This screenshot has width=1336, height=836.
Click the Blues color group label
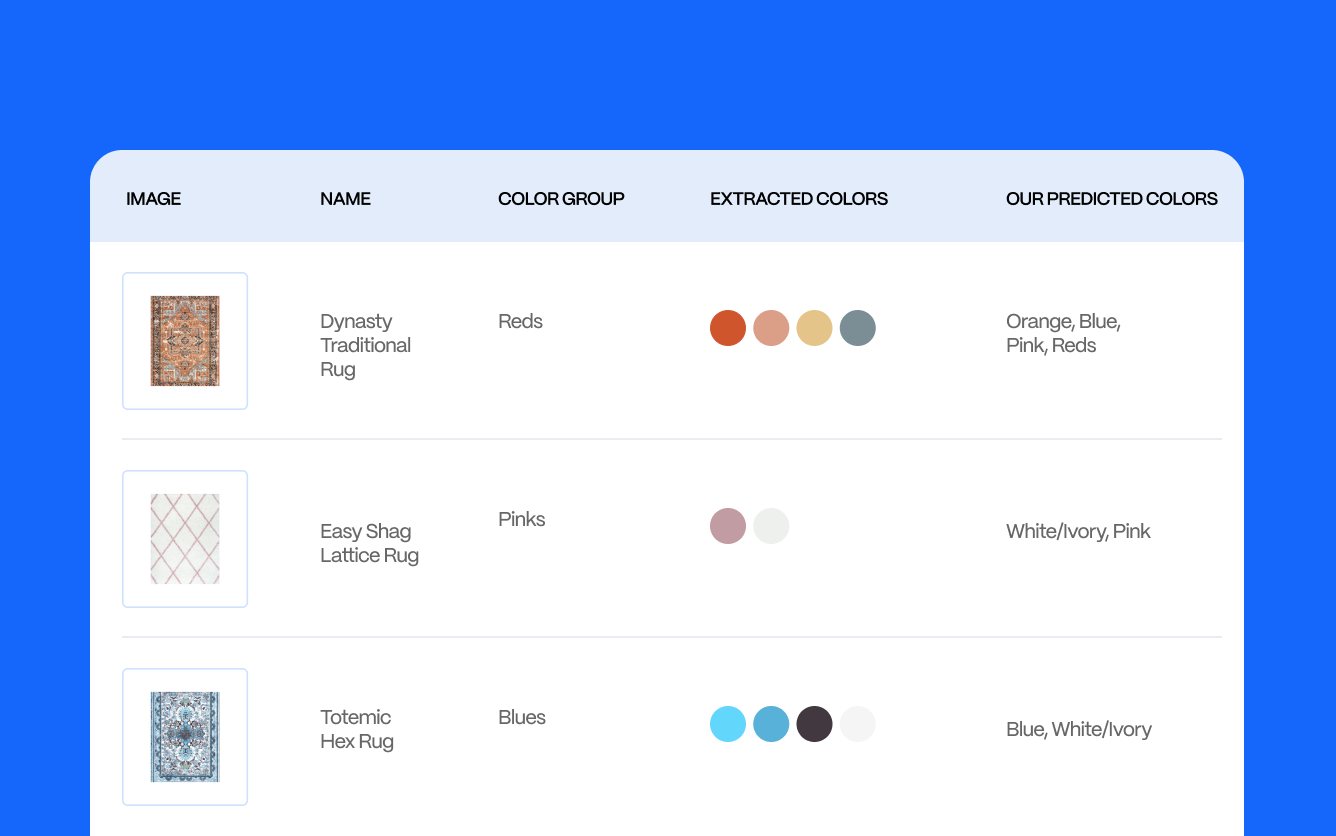pyautogui.click(x=521, y=717)
